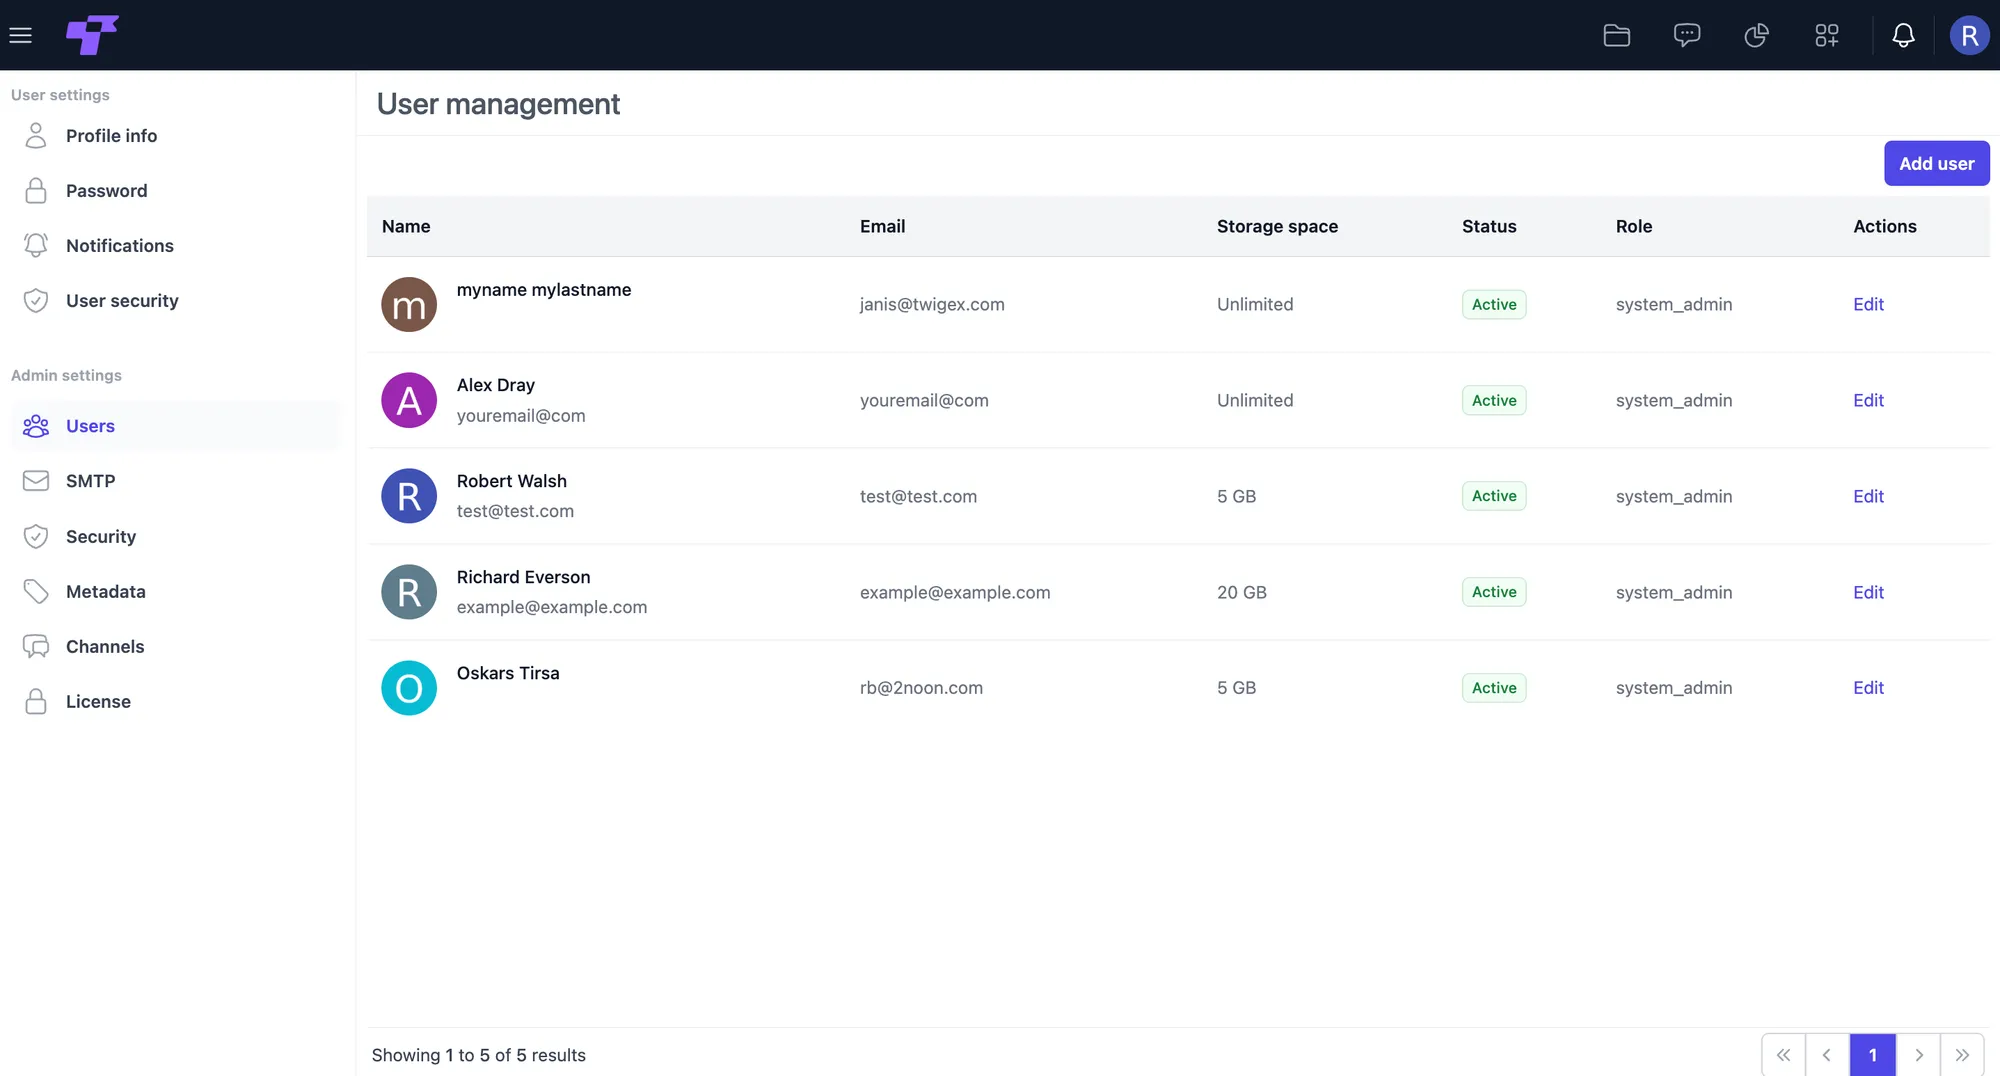Open Password settings
Viewport: 2000px width, 1076px height.
point(176,191)
